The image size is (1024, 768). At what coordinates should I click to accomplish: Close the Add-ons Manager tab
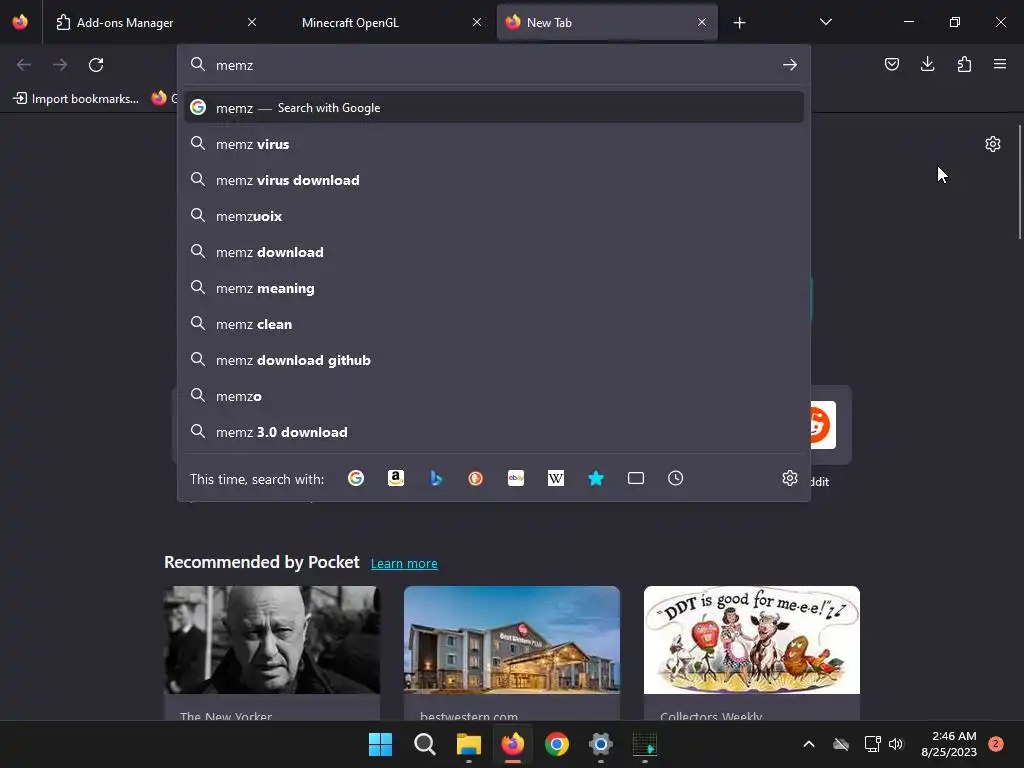(252, 22)
